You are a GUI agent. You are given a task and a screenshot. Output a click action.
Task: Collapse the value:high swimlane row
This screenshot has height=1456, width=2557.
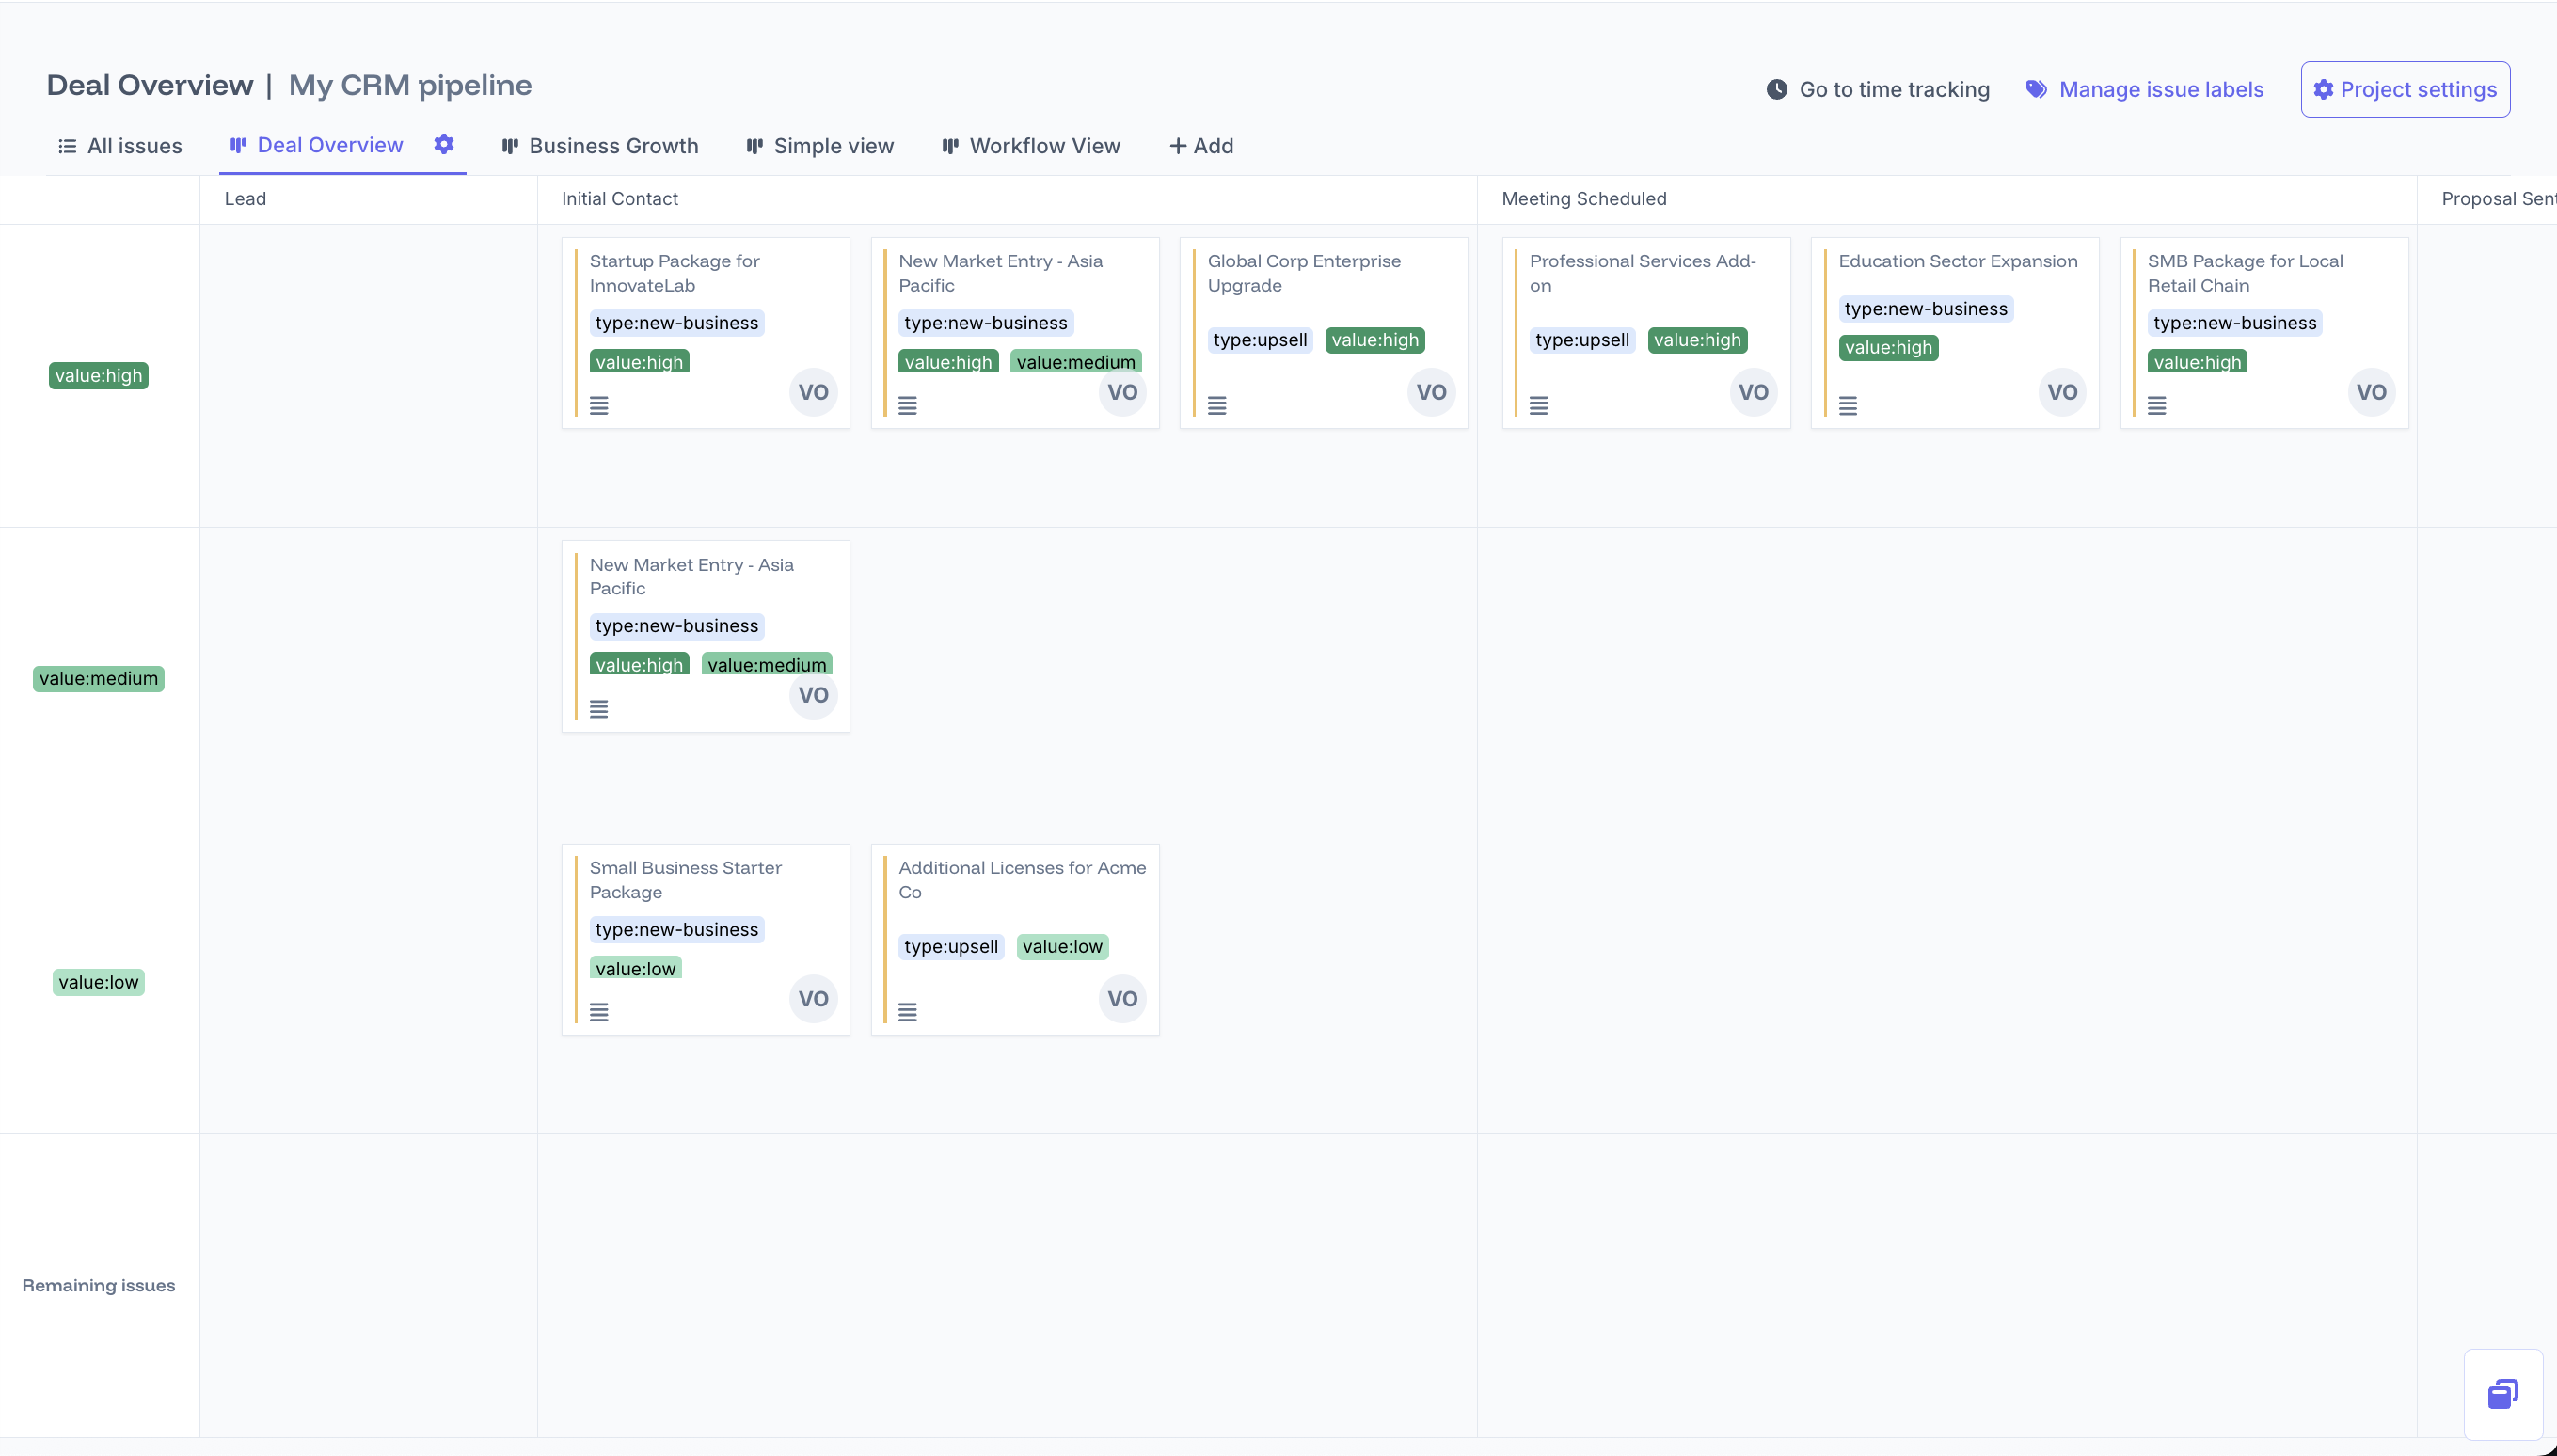98,375
